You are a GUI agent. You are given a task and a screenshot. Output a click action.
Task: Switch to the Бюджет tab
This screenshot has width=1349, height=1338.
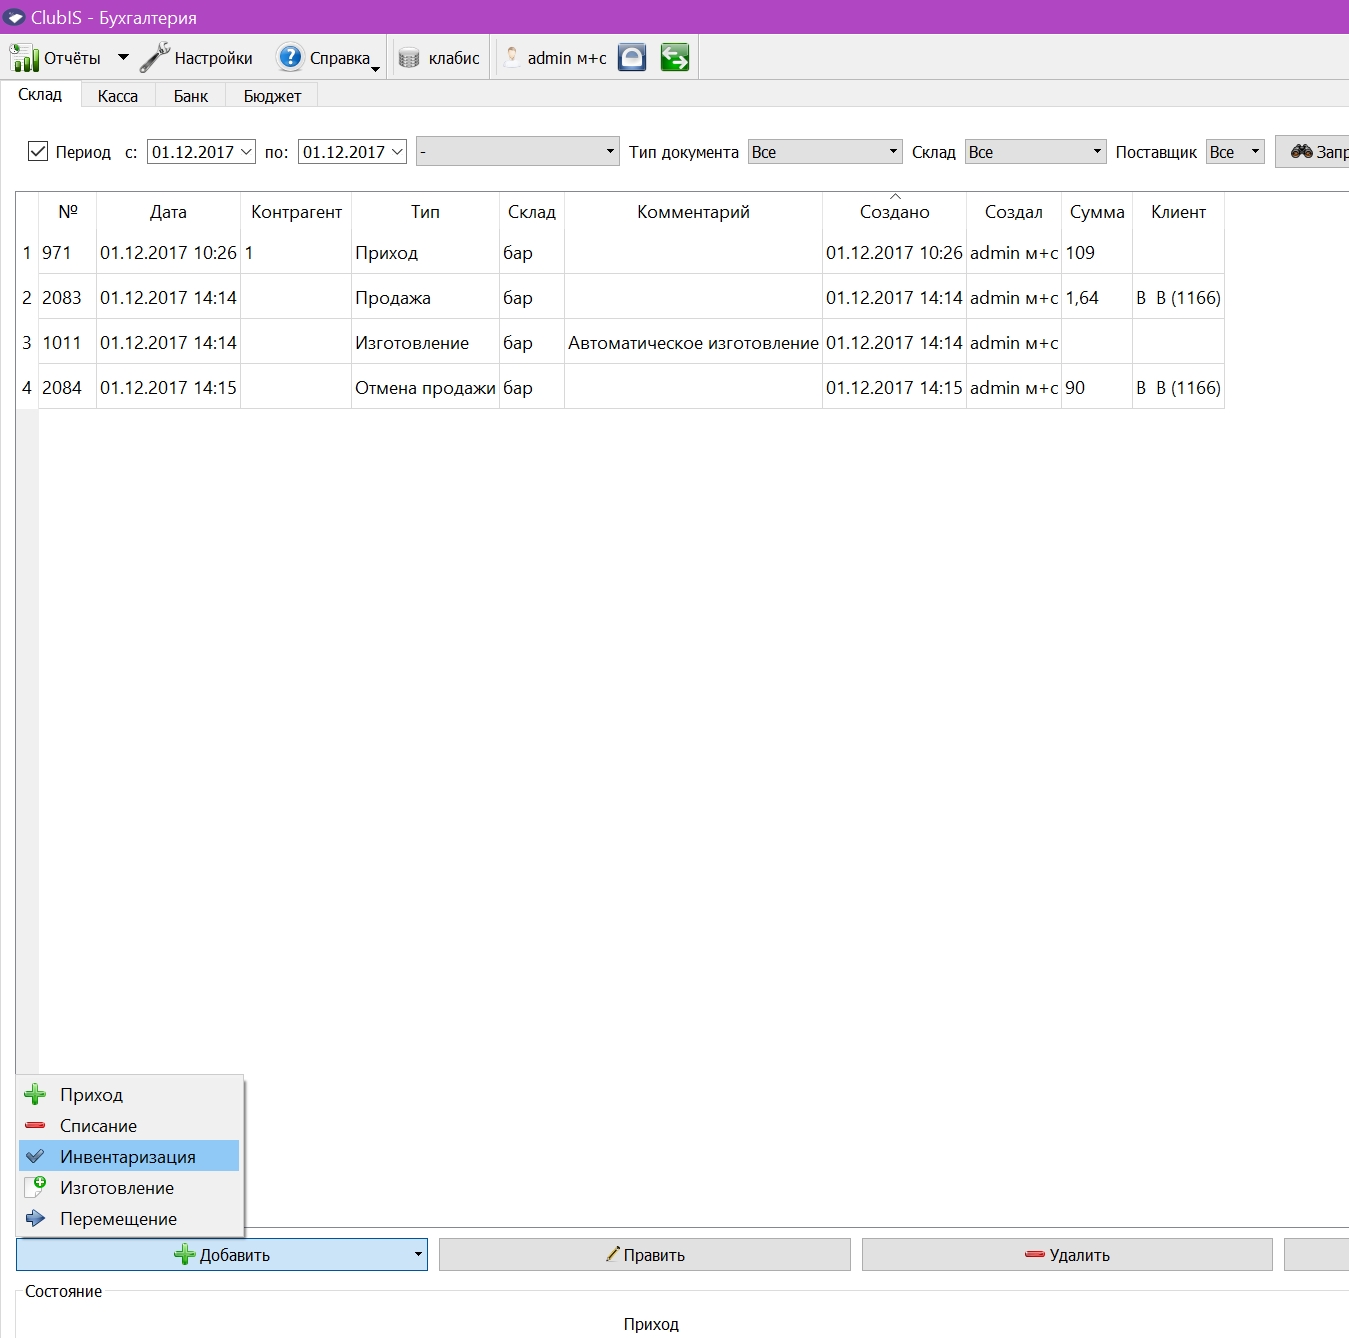click(272, 96)
